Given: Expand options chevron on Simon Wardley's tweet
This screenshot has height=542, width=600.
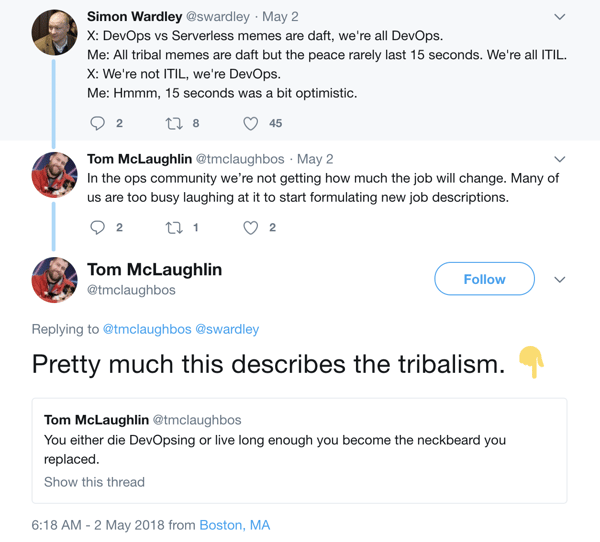Looking at the screenshot, I should (x=559, y=17).
